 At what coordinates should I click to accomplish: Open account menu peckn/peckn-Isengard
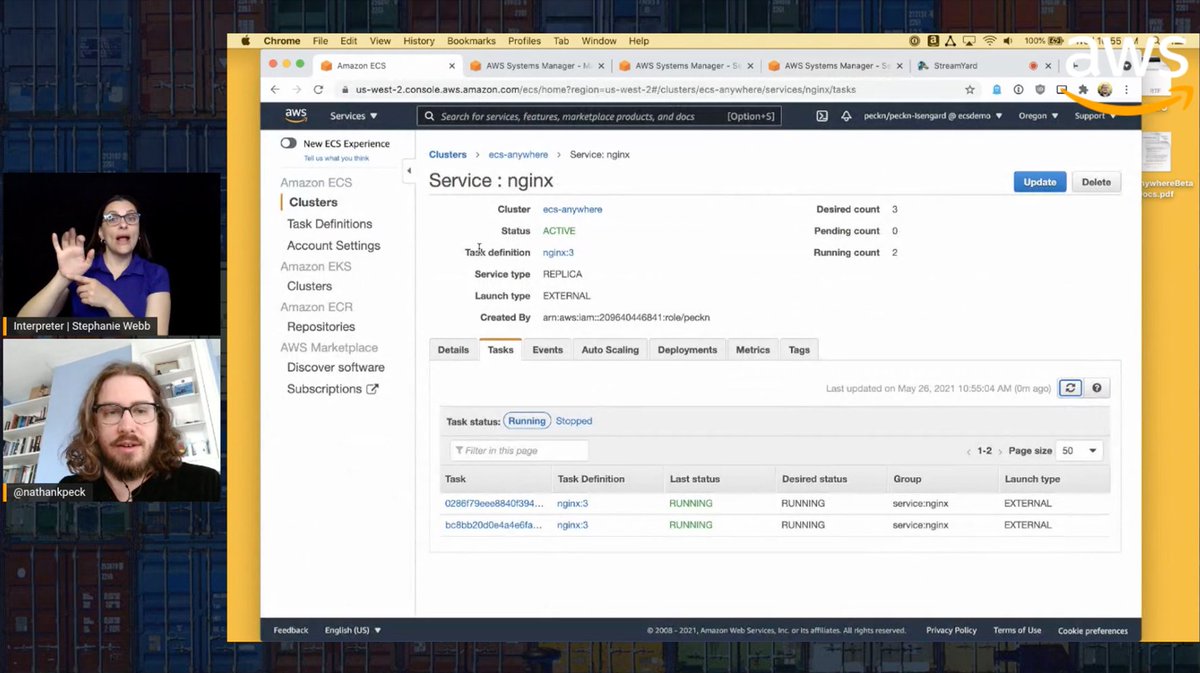coord(935,116)
